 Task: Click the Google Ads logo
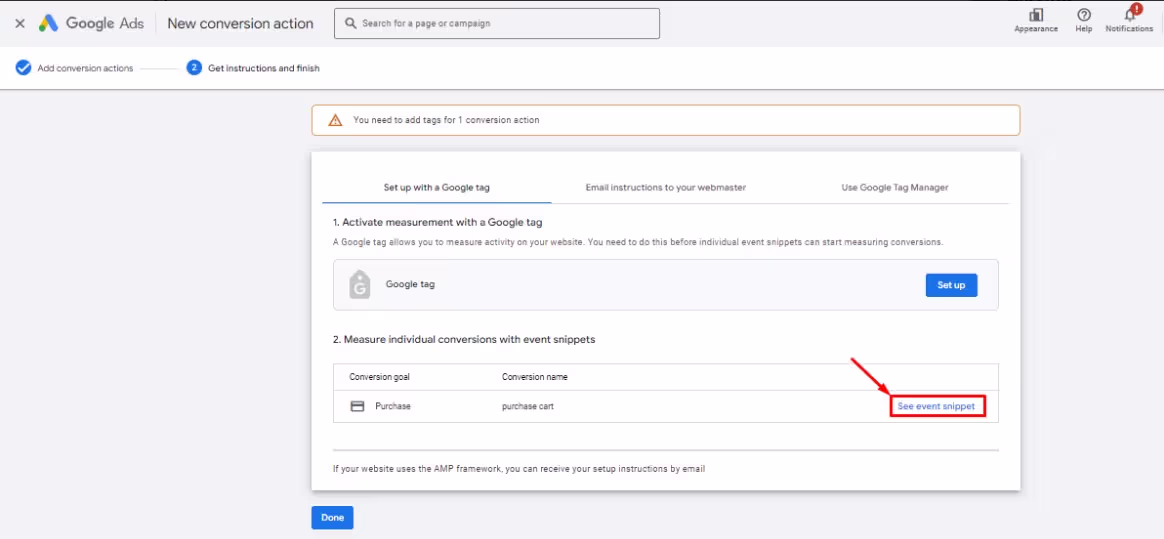(92, 23)
